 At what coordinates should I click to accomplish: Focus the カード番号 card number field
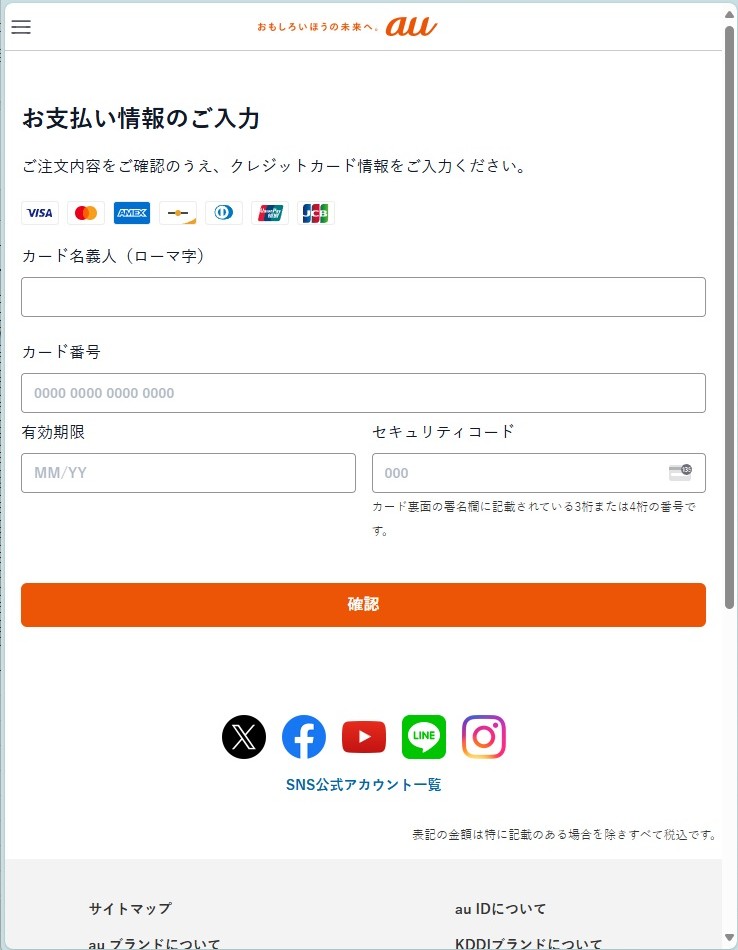point(364,393)
